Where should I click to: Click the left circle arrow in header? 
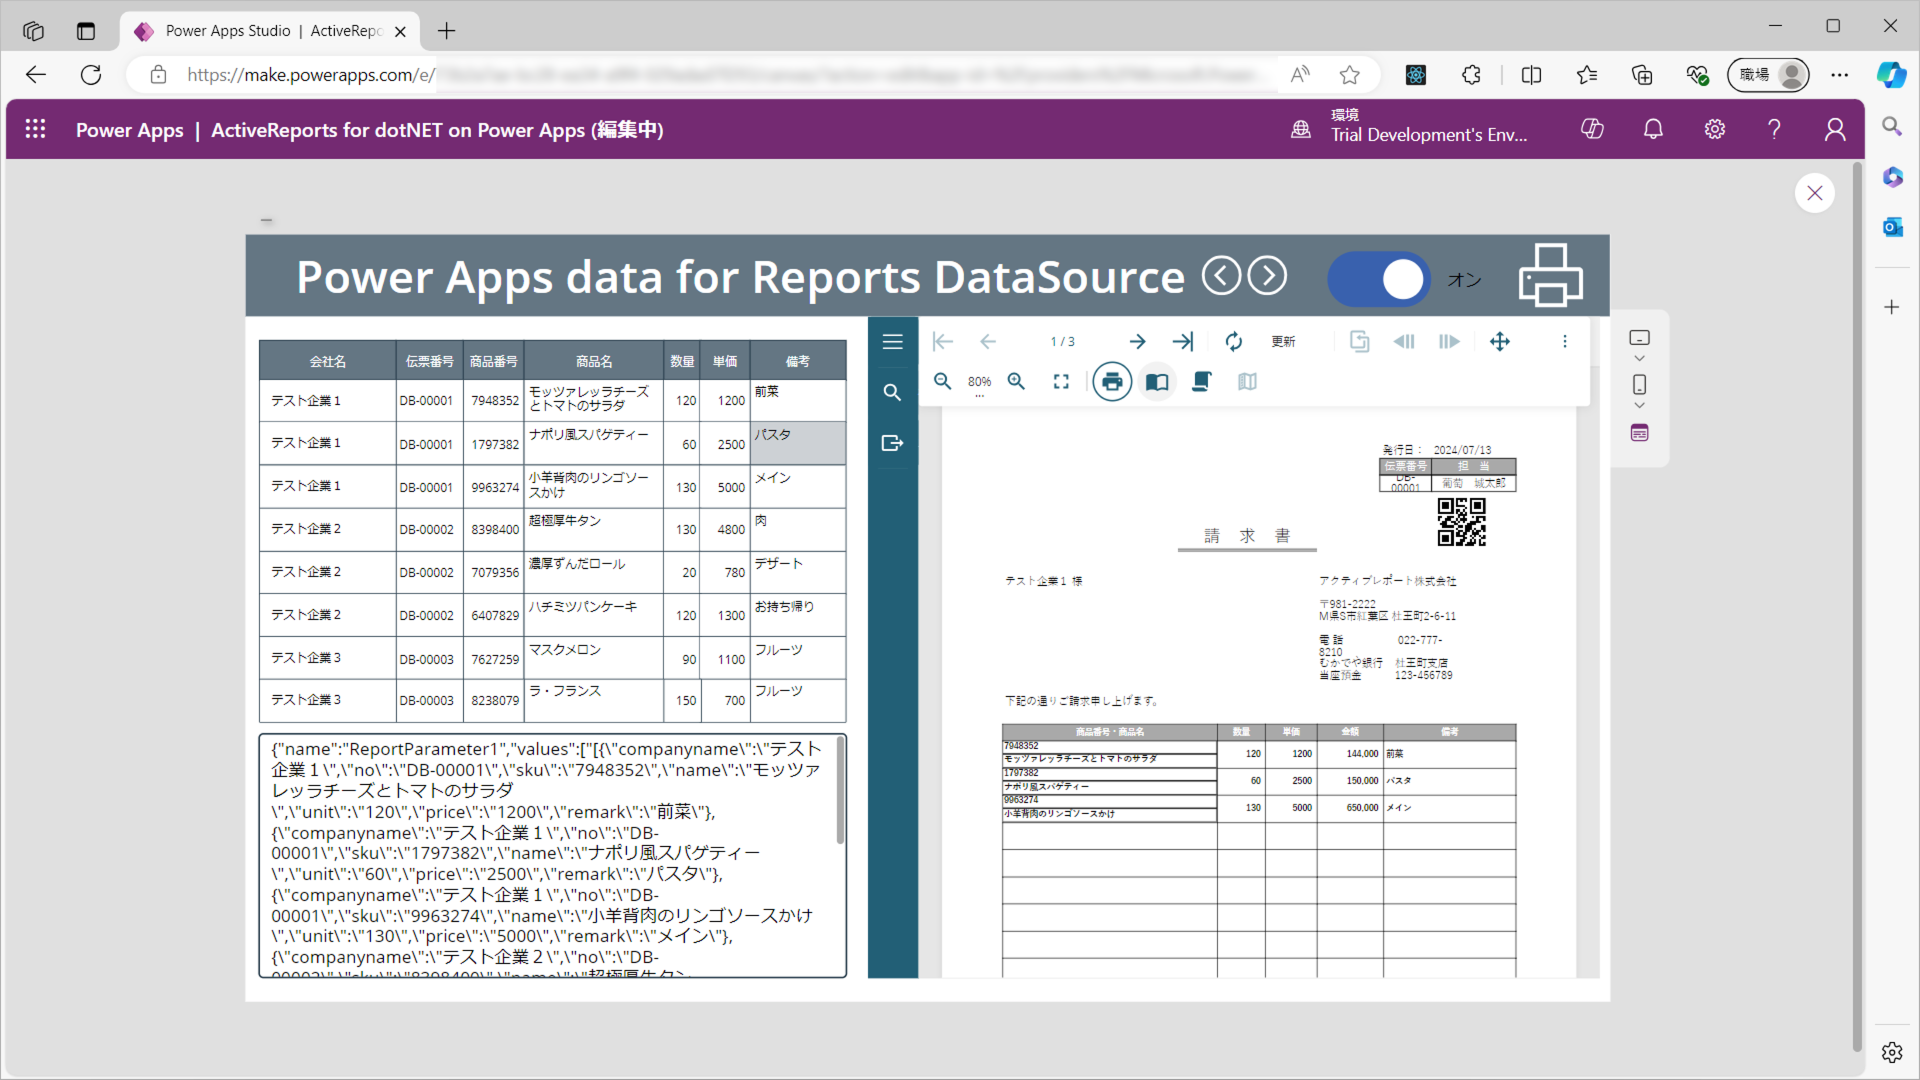pyautogui.click(x=1221, y=276)
